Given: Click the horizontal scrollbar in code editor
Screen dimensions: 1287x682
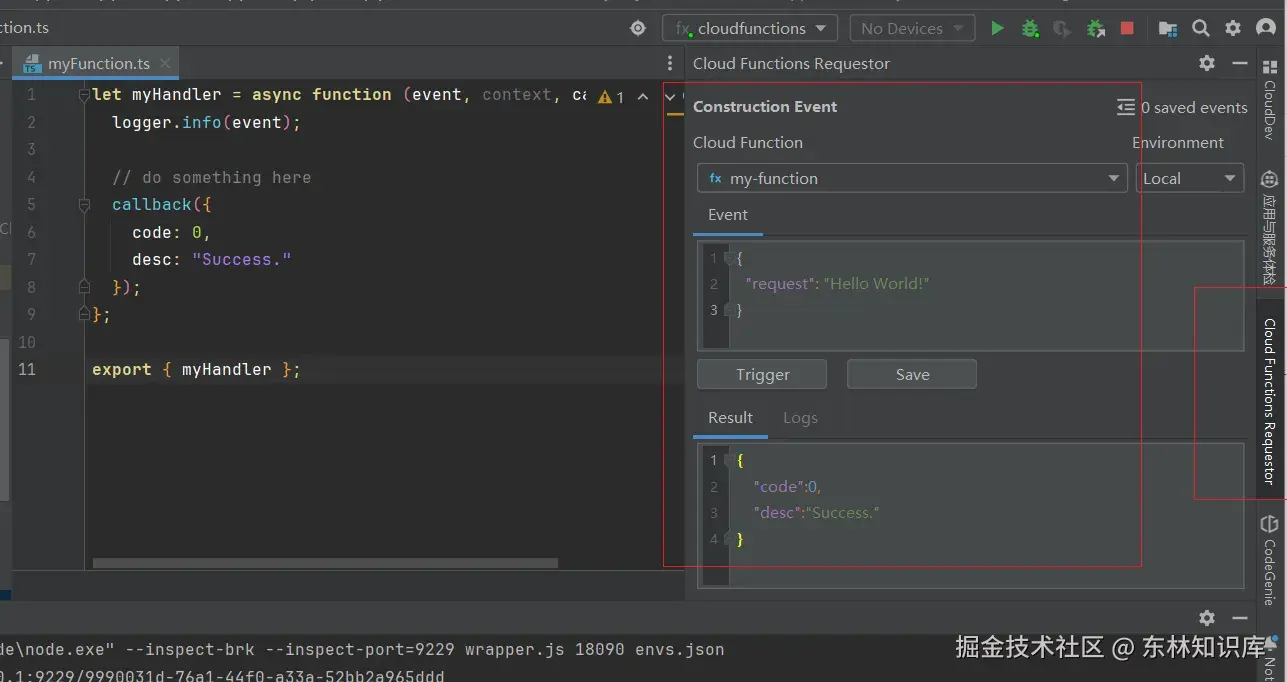Looking at the screenshot, I should click(325, 563).
